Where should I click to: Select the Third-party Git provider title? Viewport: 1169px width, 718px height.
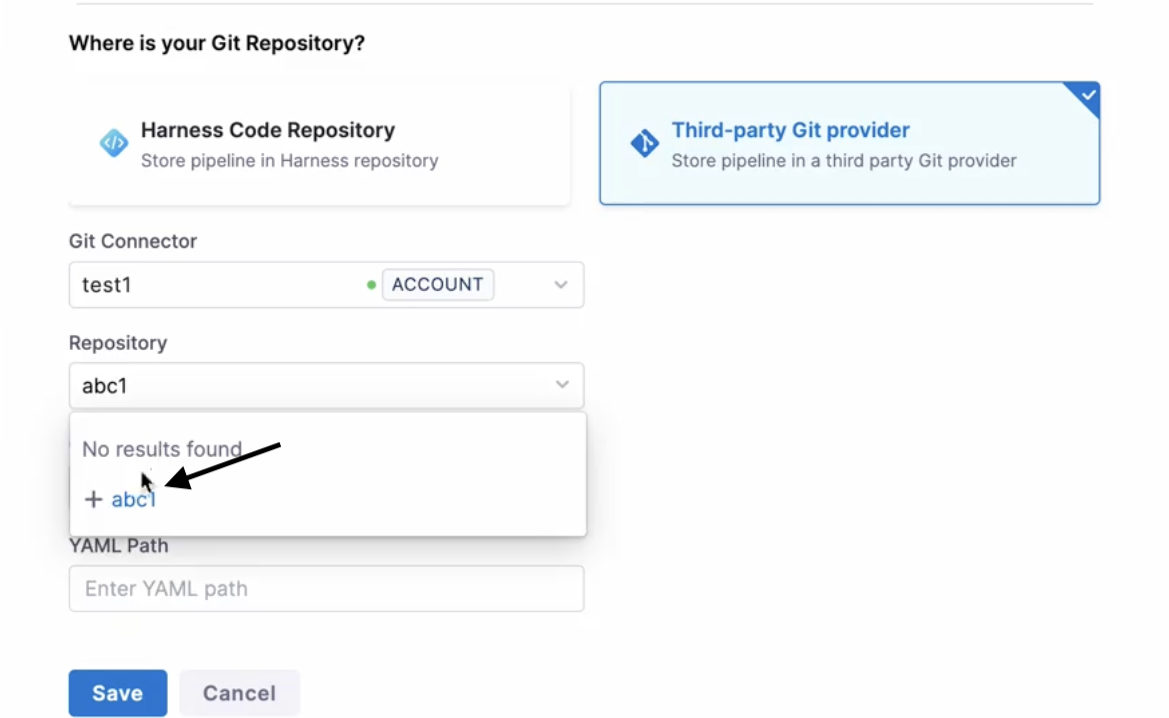(790, 130)
